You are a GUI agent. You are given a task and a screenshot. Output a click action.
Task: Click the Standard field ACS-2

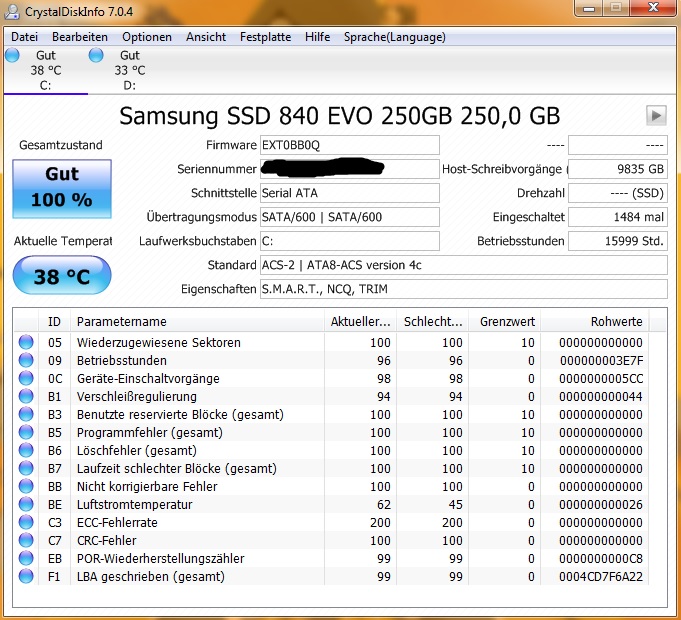463,265
